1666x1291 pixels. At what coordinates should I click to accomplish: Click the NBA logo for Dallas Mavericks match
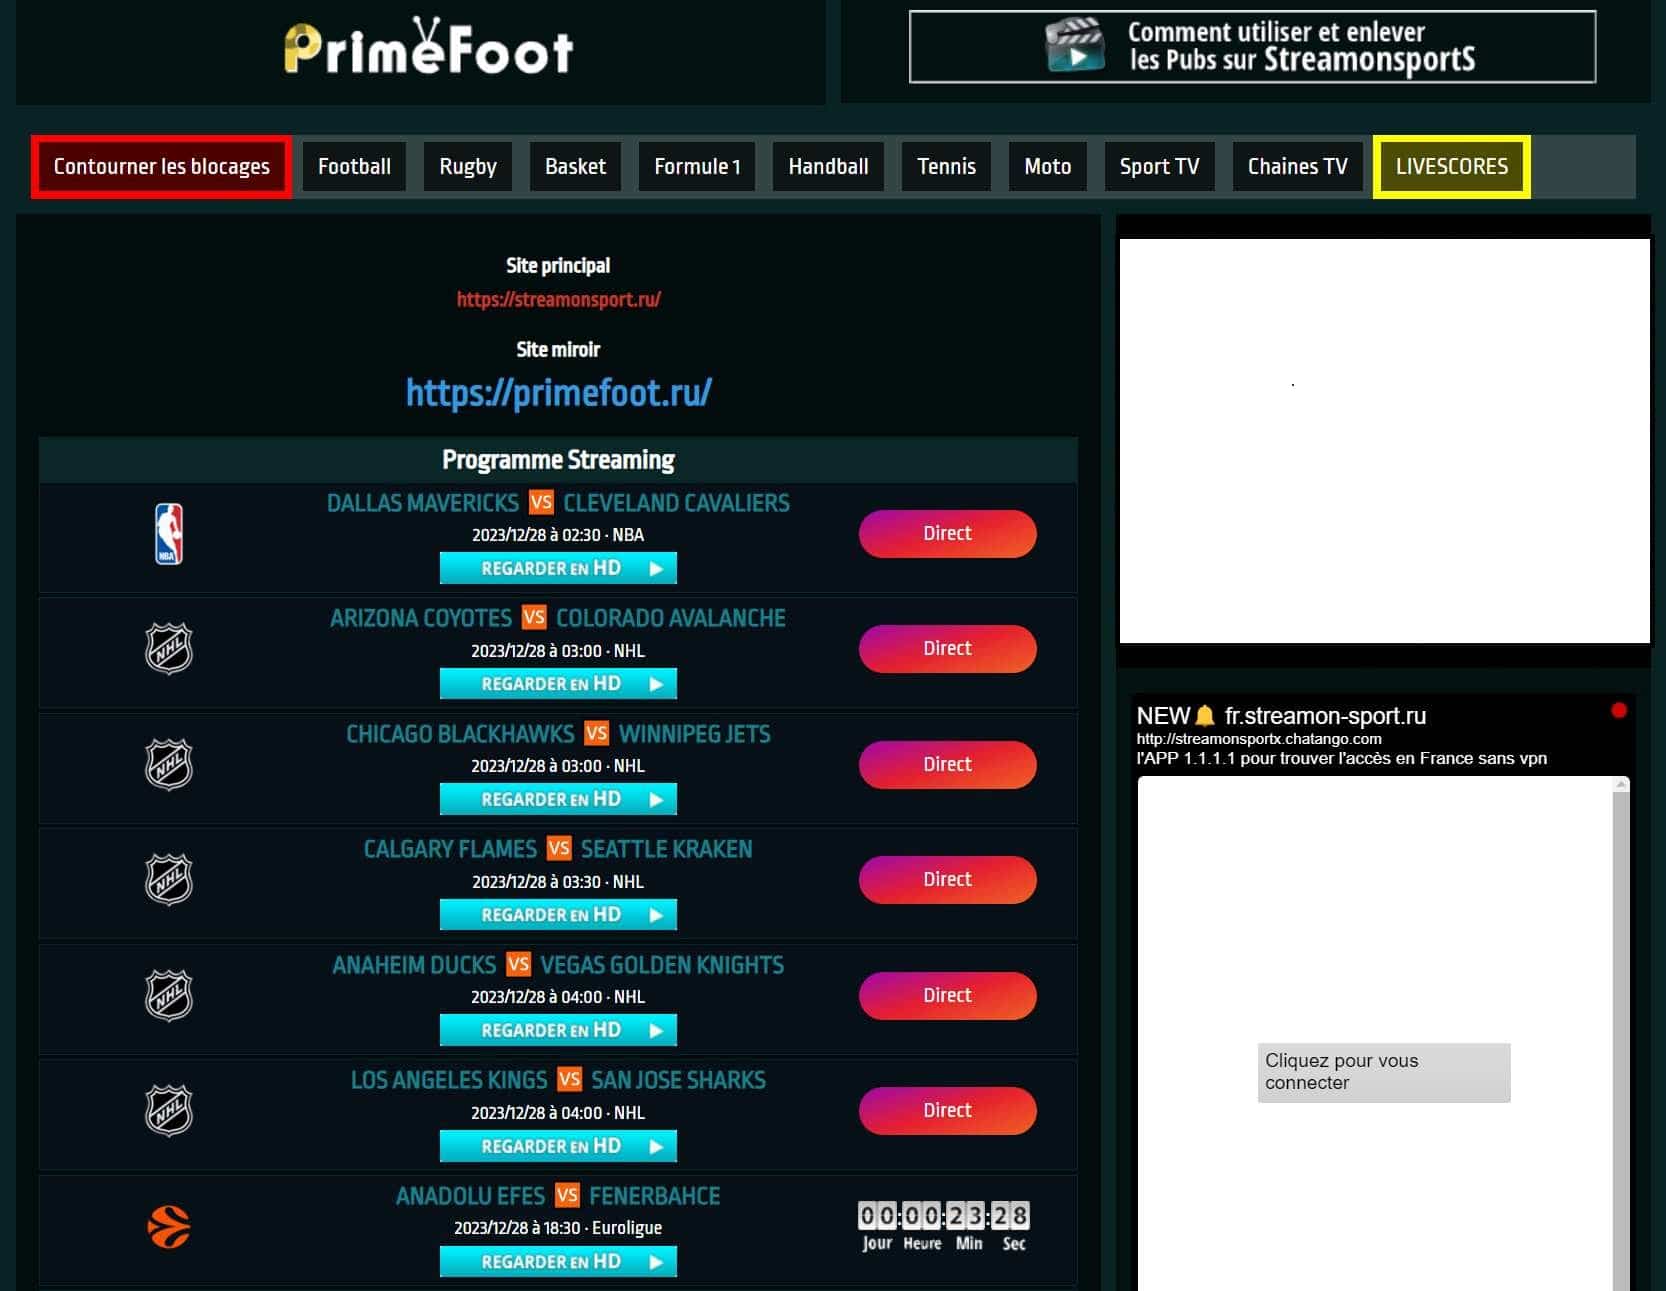point(169,534)
